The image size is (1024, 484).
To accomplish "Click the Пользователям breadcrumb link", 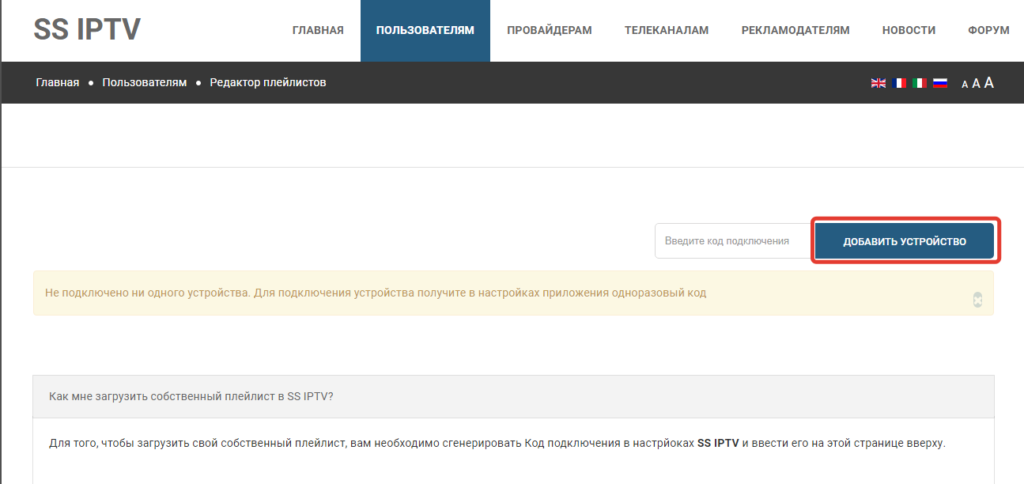I will click(x=144, y=82).
